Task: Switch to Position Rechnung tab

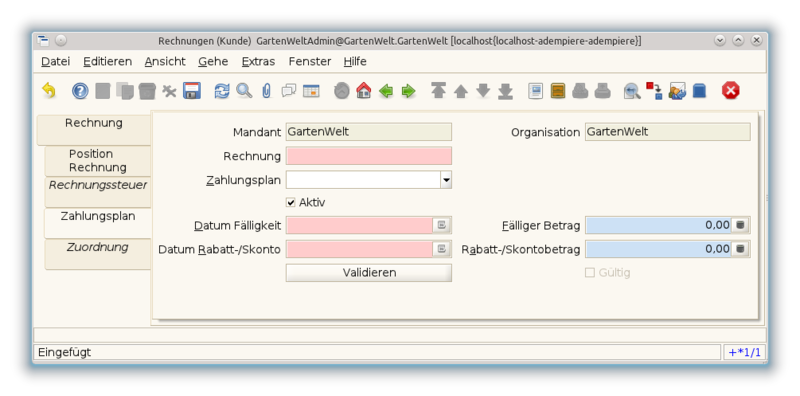Action: (x=98, y=161)
